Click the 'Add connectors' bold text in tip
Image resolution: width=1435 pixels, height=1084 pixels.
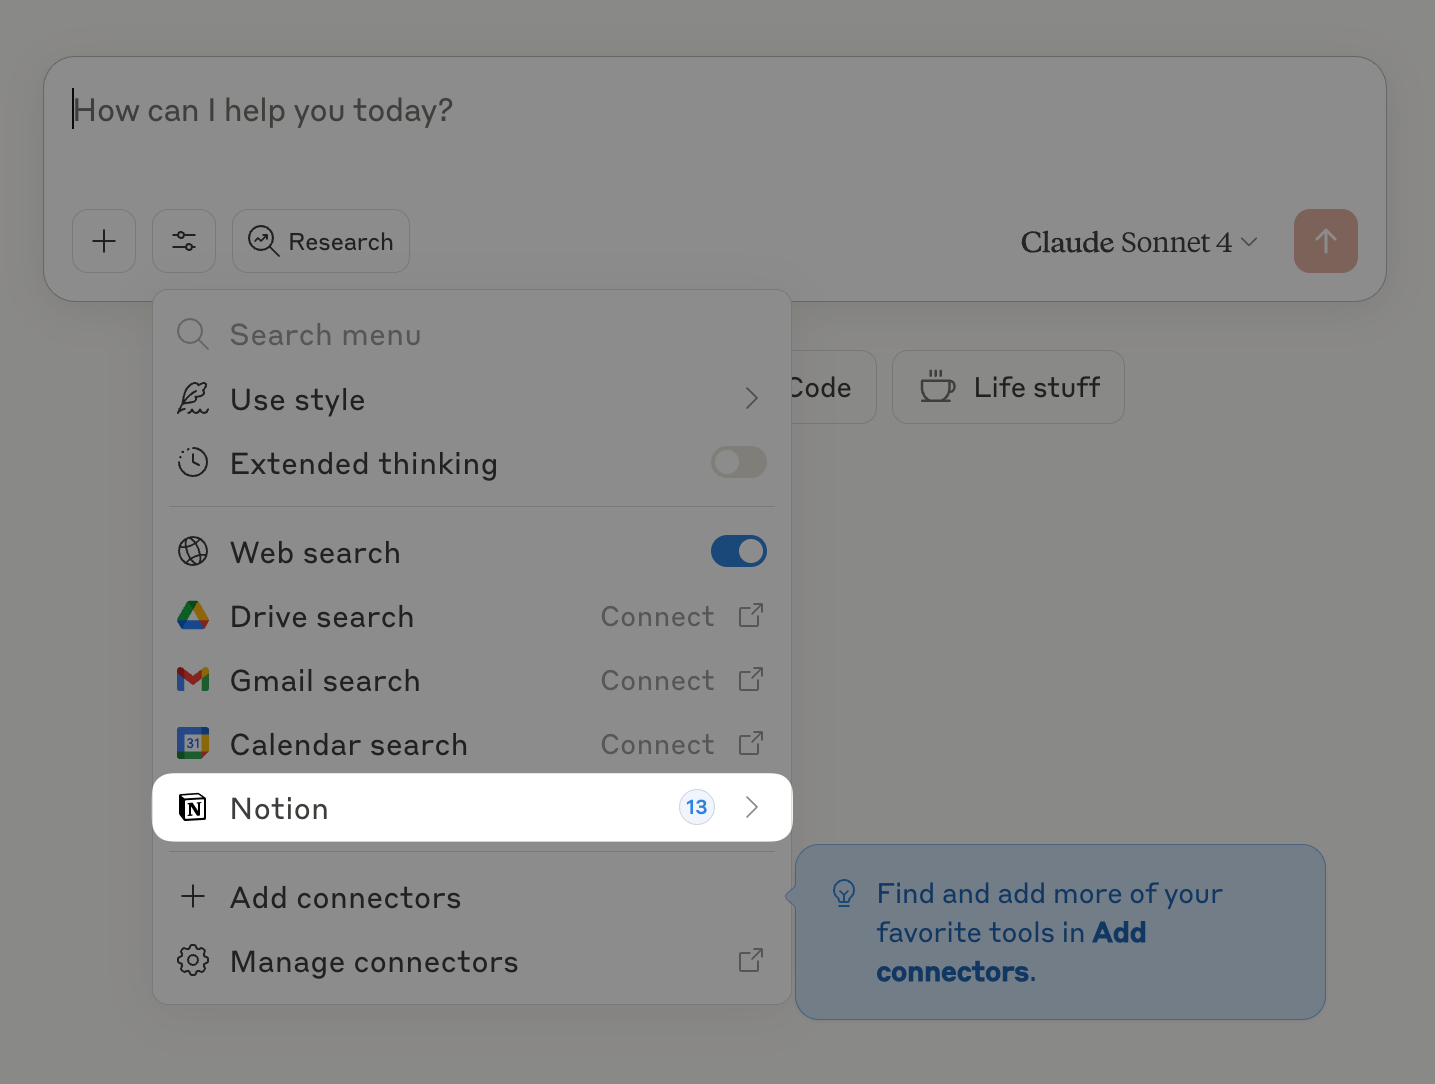[1011, 952]
